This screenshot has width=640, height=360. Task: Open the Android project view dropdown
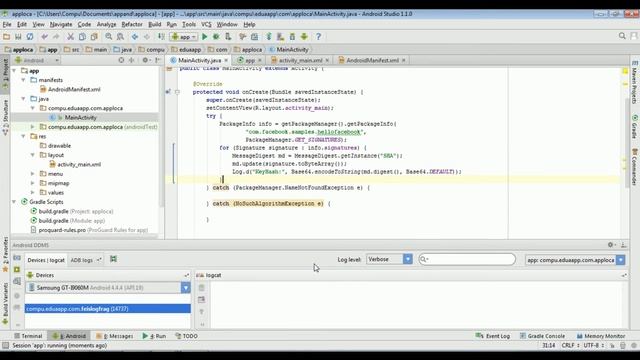37,60
